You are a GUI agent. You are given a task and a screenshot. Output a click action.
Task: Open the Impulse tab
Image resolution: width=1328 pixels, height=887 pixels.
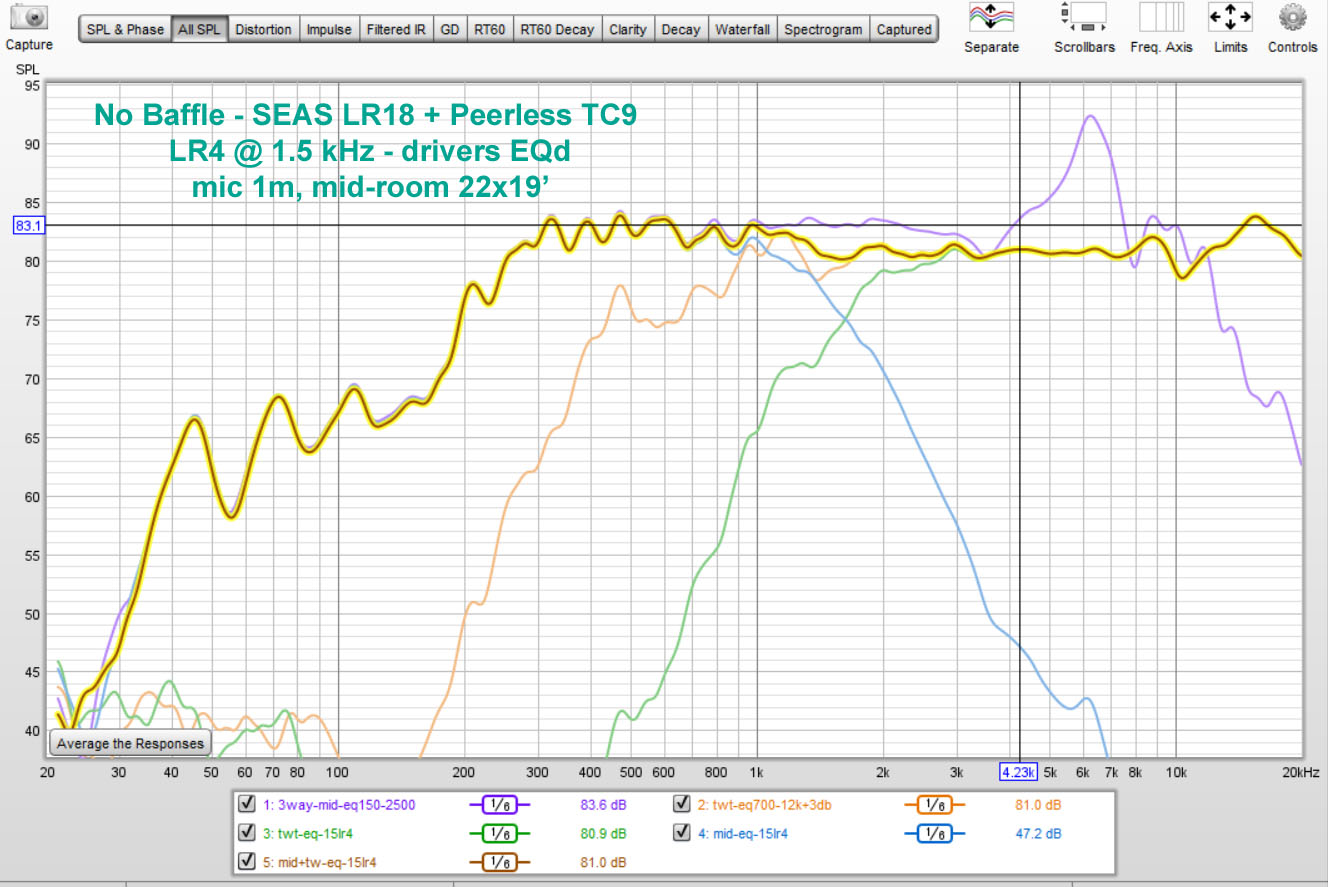(x=329, y=30)
